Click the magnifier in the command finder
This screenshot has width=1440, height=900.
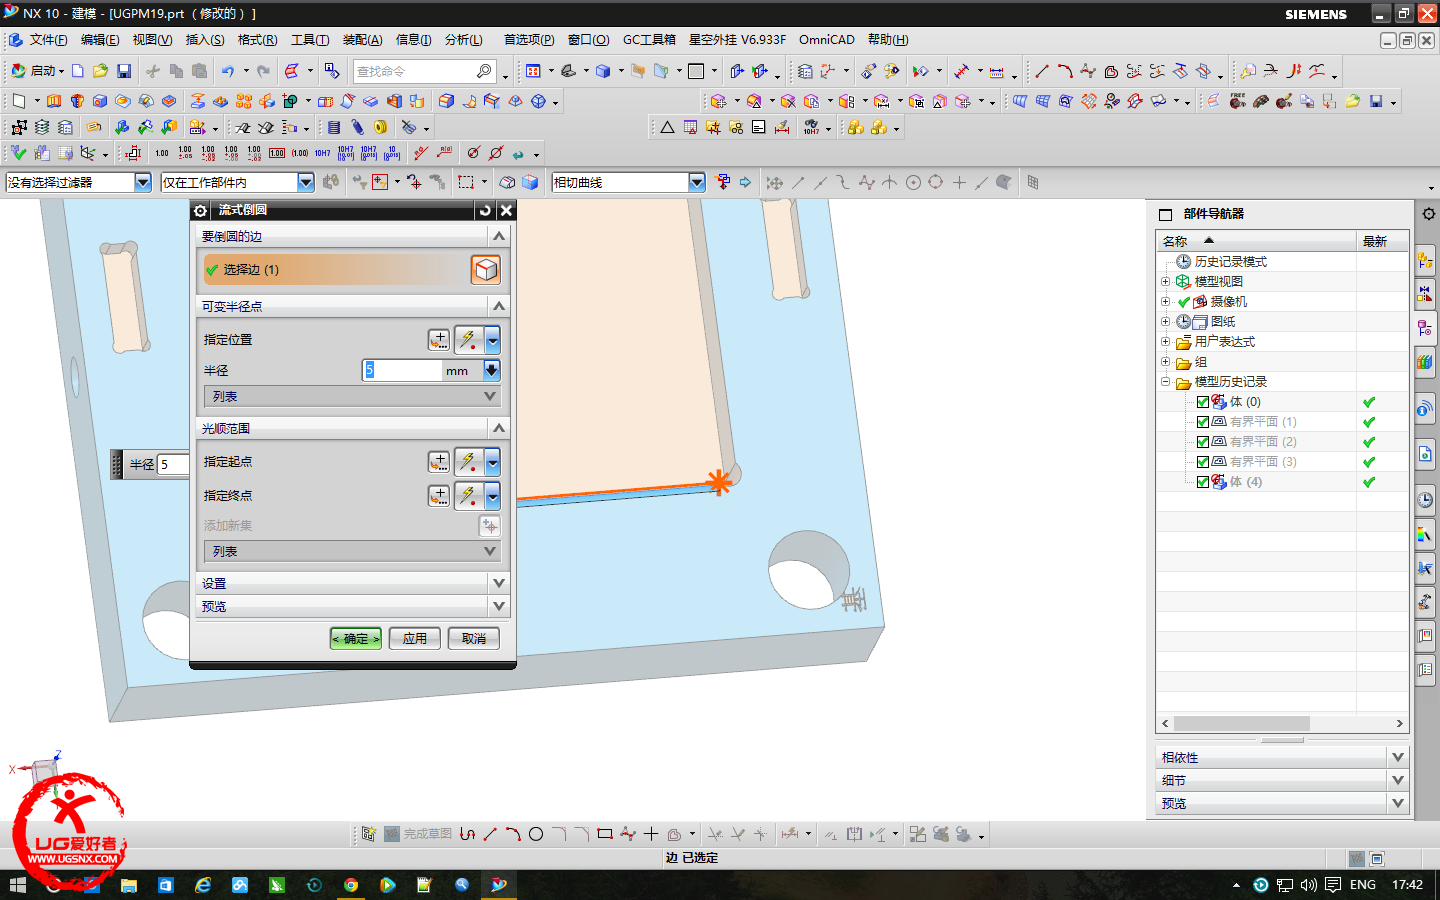point(484,71)
